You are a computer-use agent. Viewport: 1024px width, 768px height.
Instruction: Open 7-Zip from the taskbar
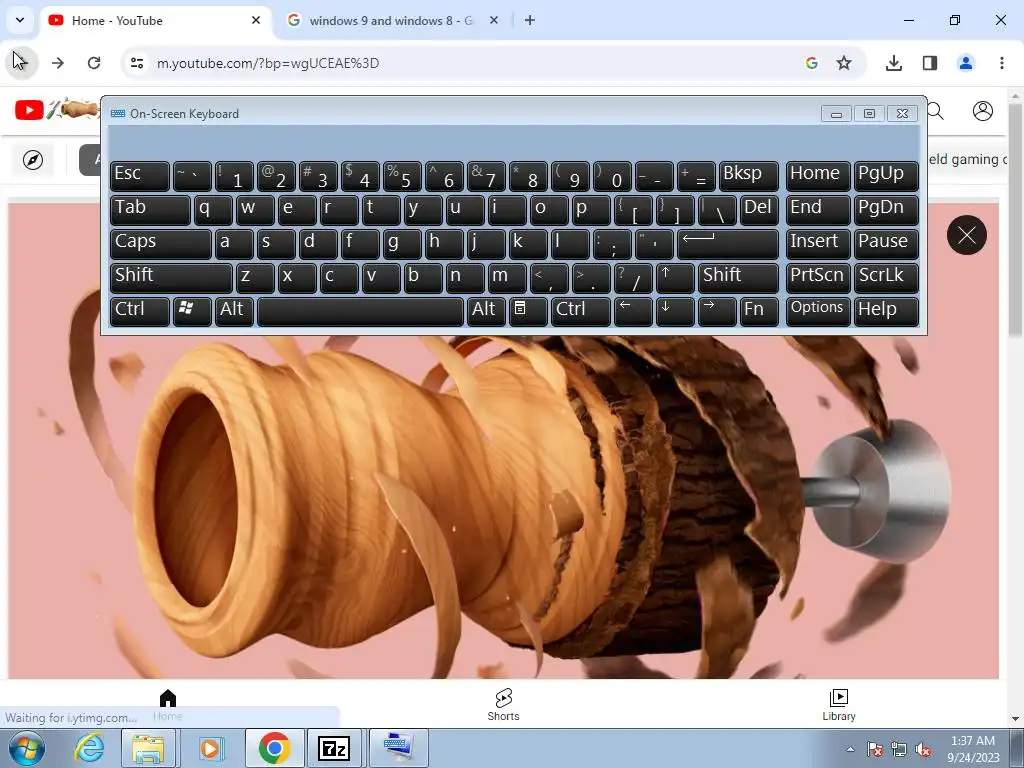[x=334, y=748]
